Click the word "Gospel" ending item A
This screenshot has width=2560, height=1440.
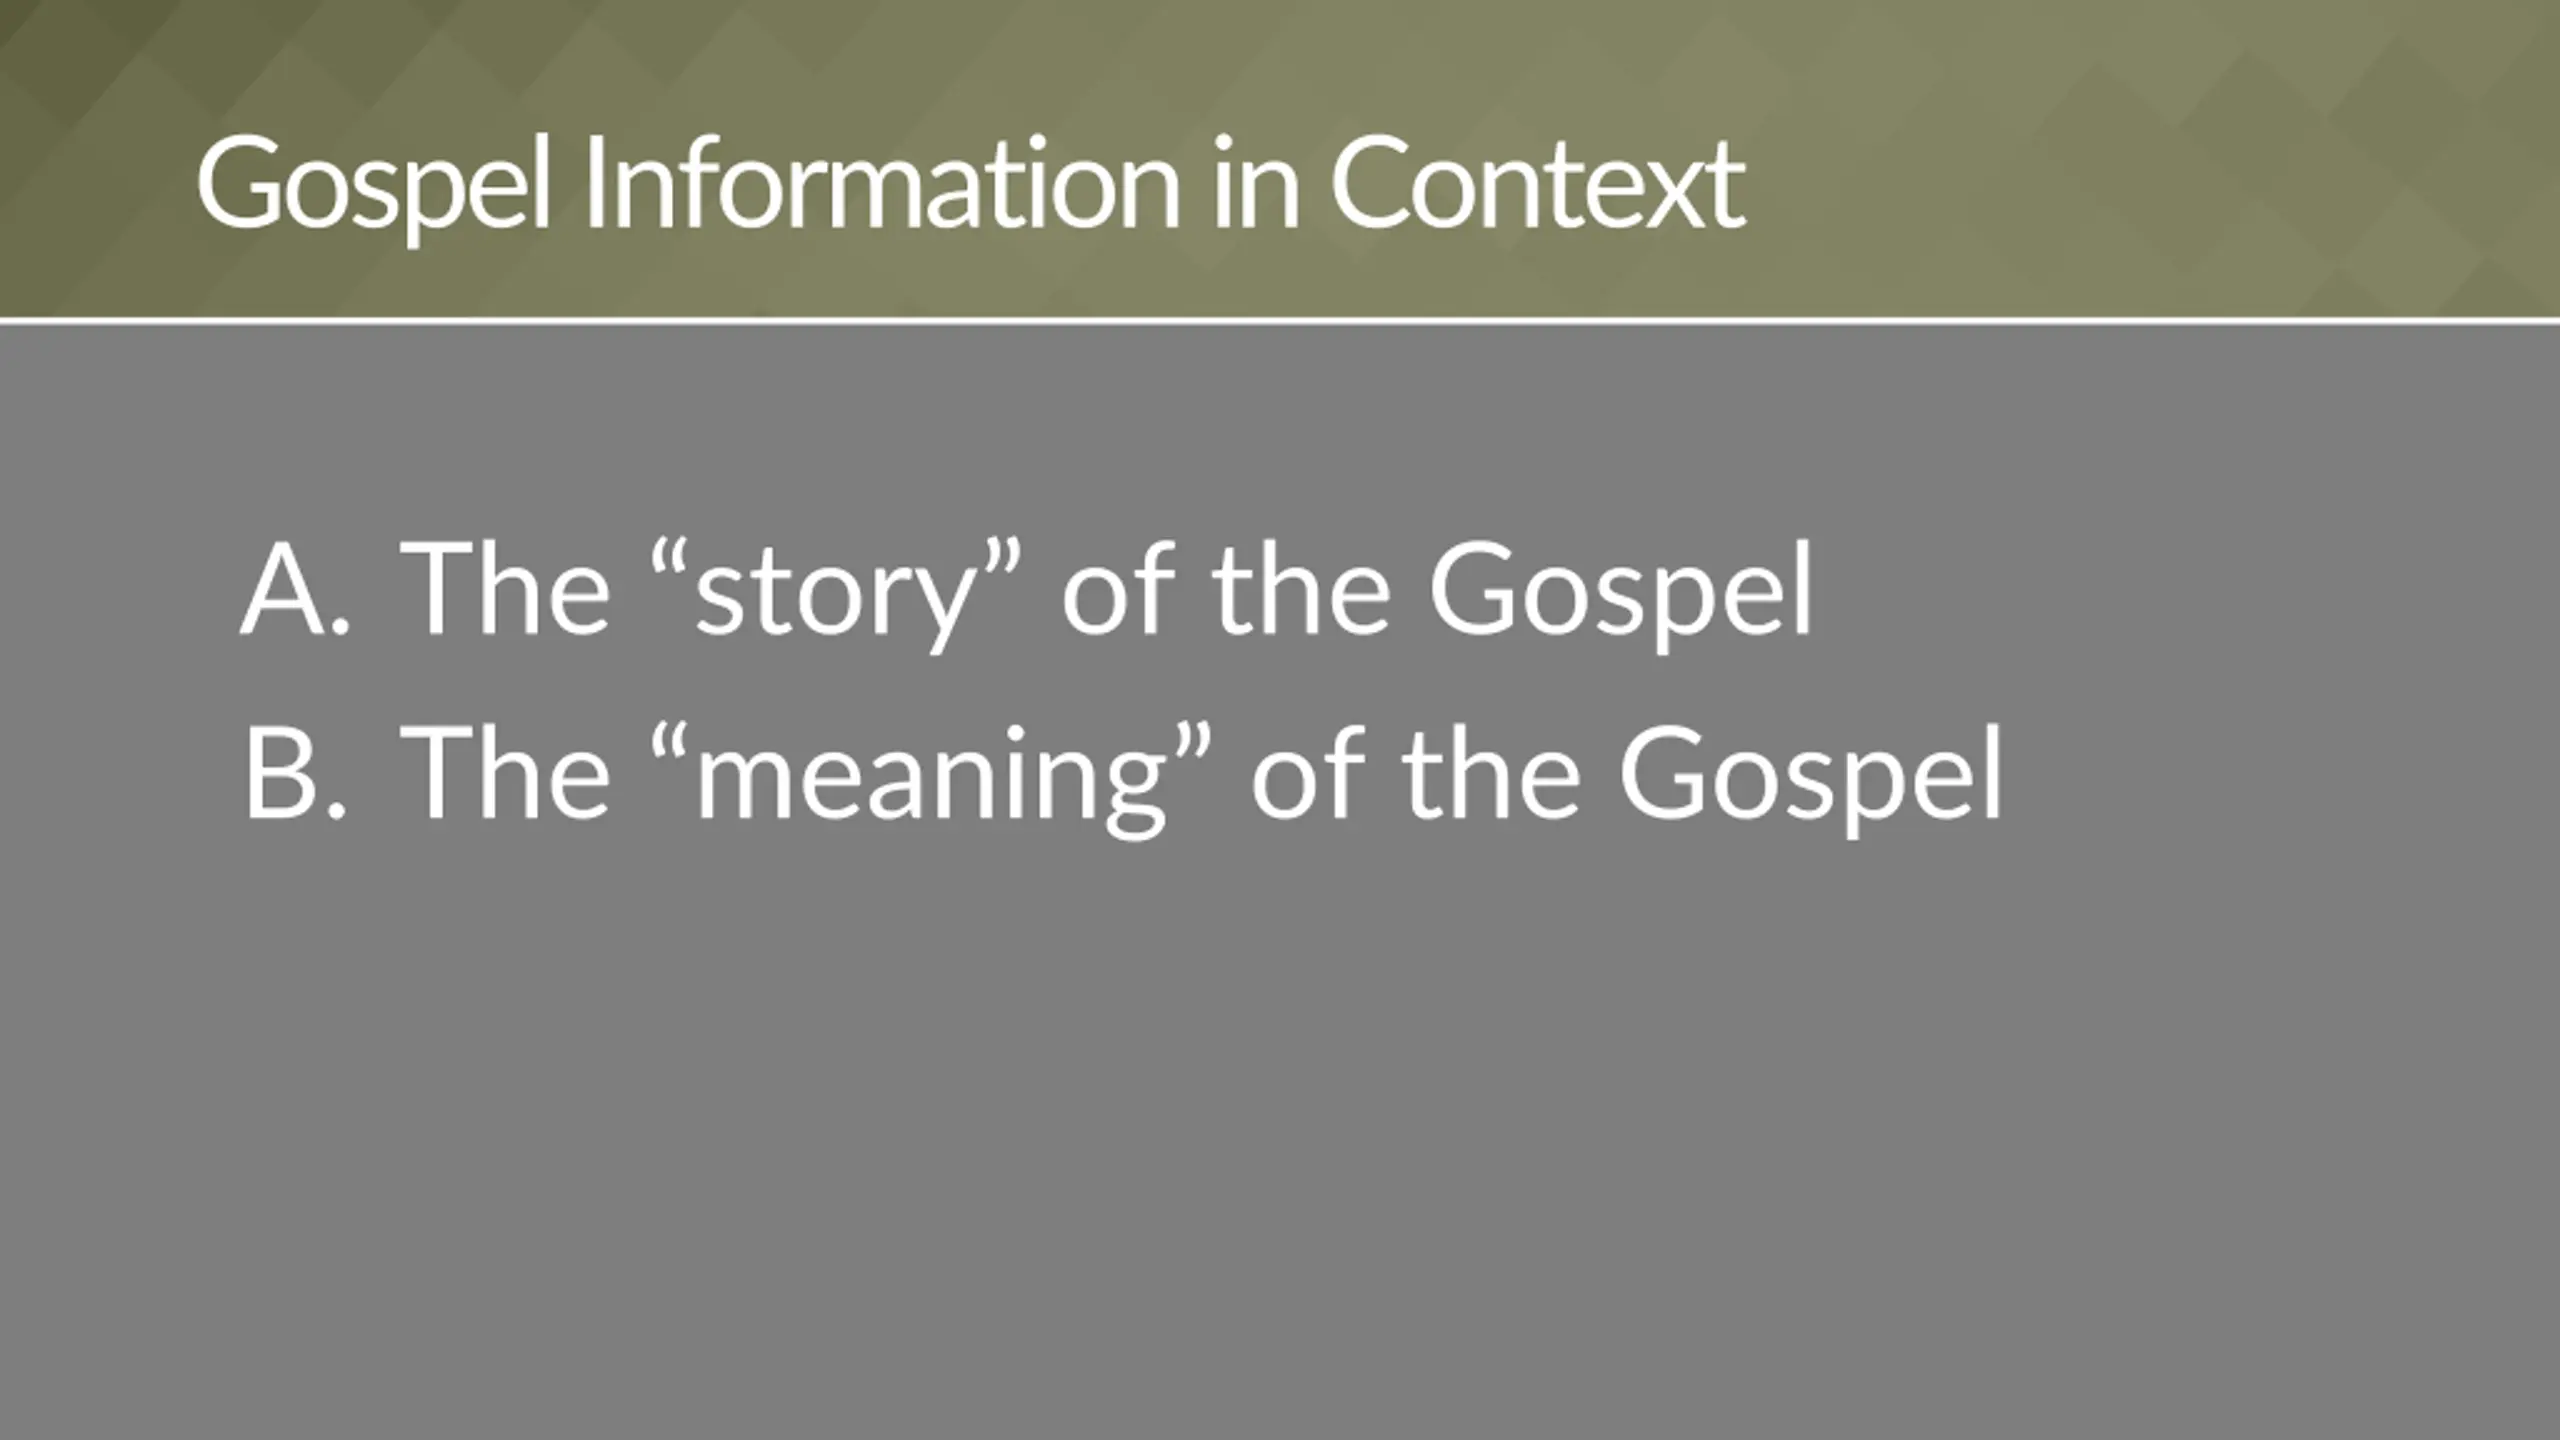point(1620,594)
